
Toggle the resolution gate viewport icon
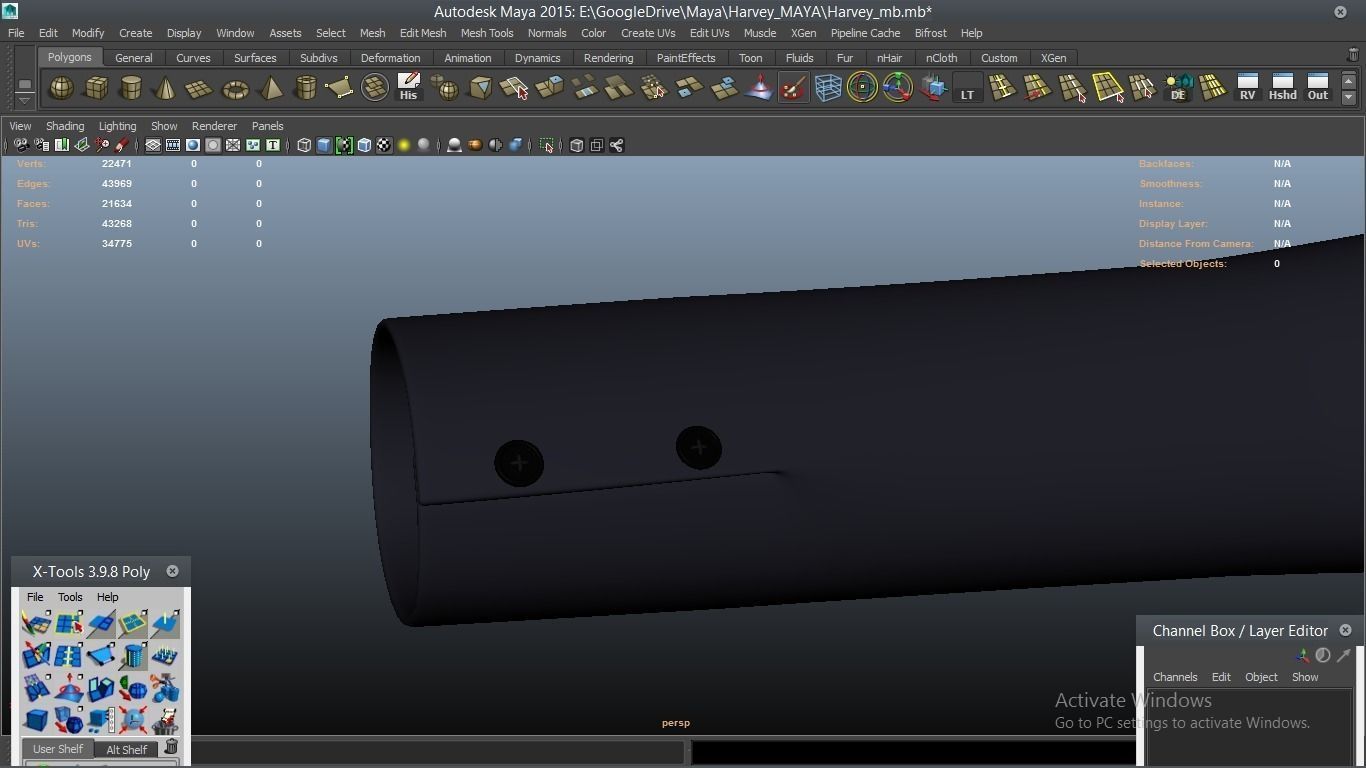point(193,145)
